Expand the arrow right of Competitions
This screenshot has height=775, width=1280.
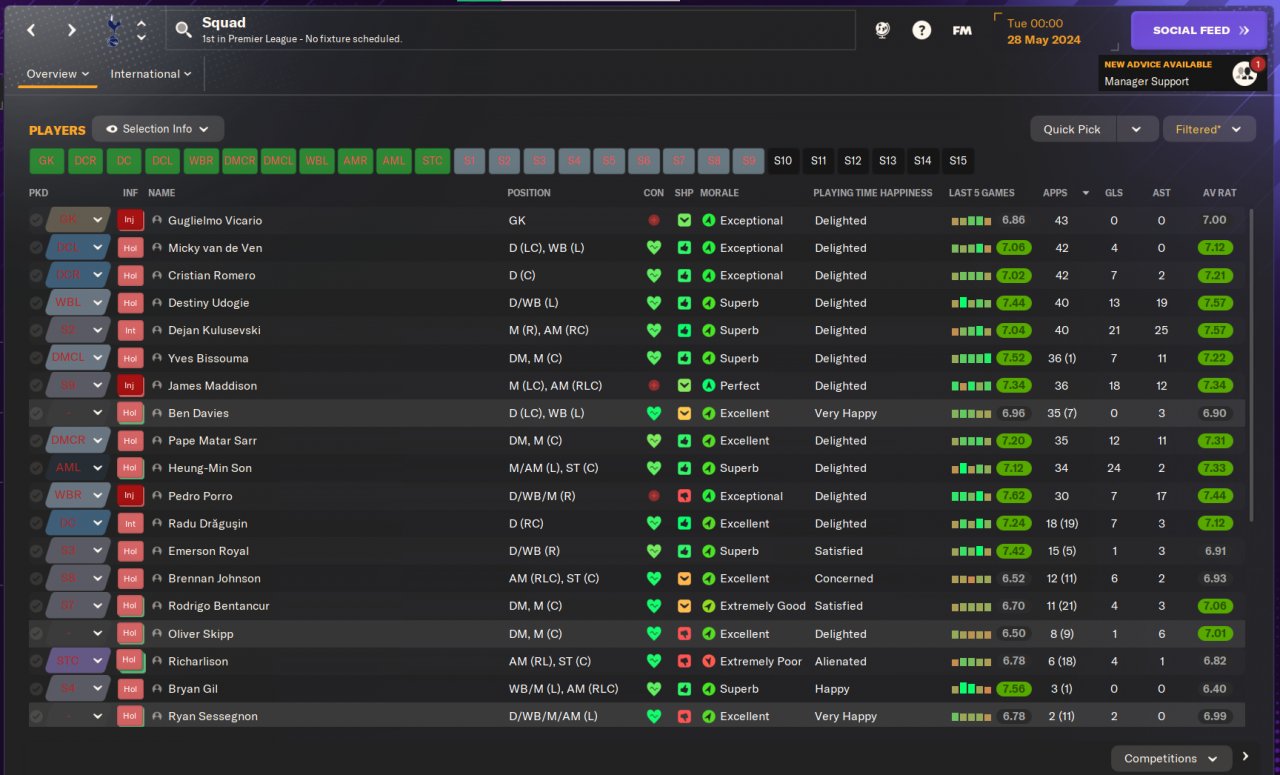[x=1245, y=757]
